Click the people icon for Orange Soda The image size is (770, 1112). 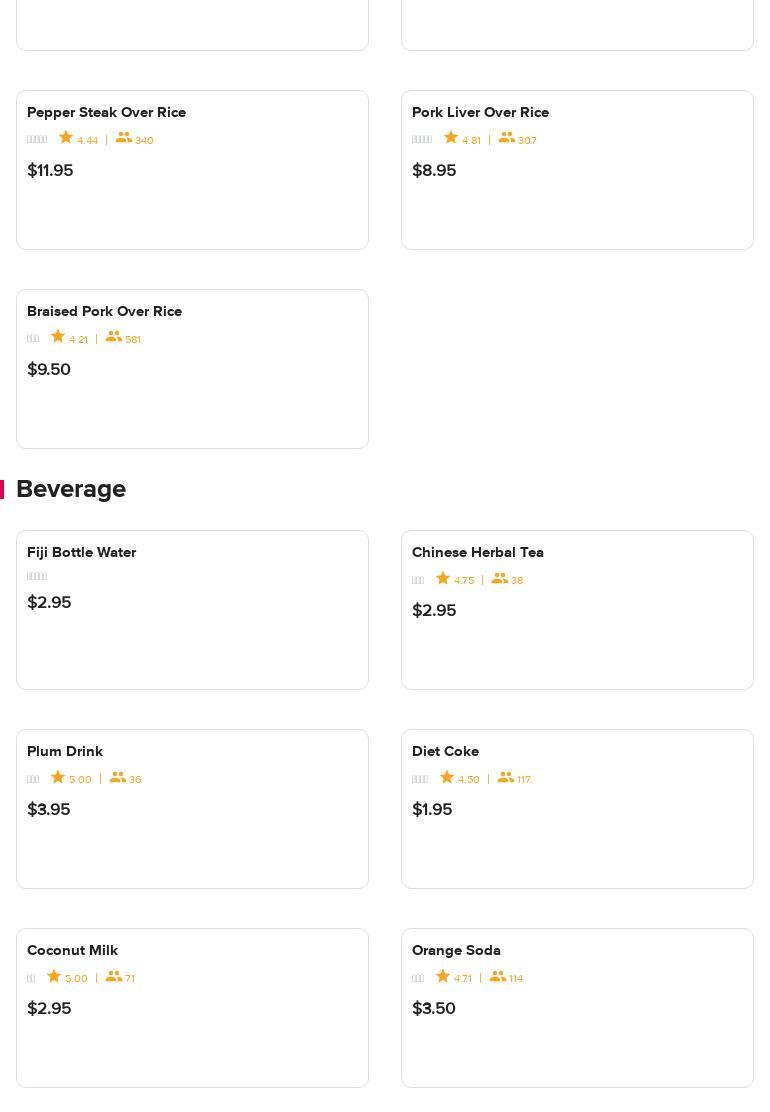coord(498,976)
